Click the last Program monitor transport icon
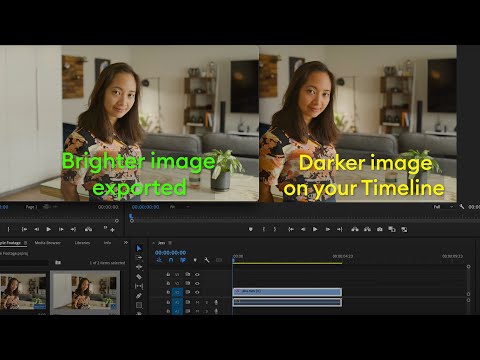This screenshot has width=480, height=360. coord(404,229)
